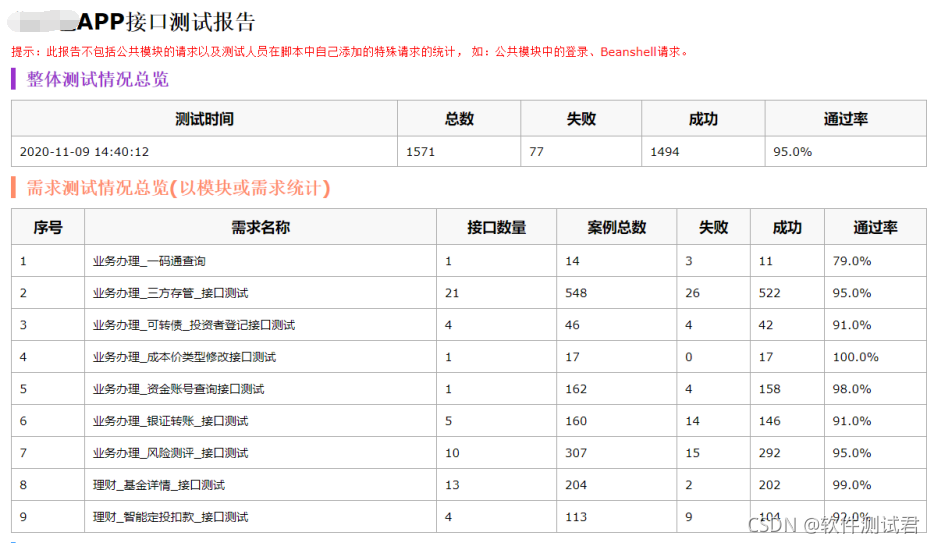This screenshot has height=543, width=935.
Task: Select case total 548 in 三方存管 row
Action: 576,293
